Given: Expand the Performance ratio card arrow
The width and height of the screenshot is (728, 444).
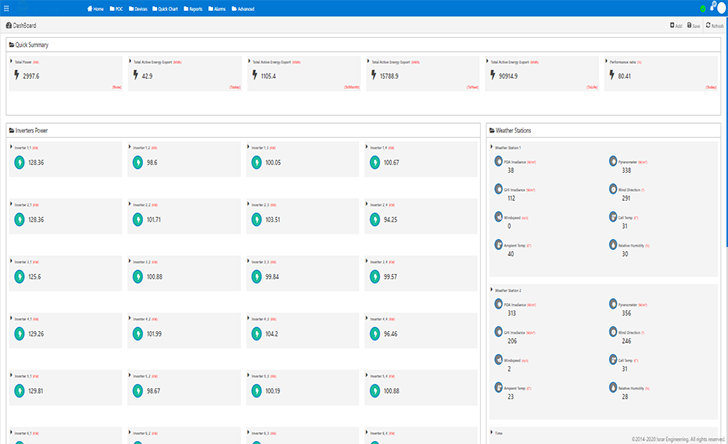Looking at the screenshot, I should coord(606,61).
